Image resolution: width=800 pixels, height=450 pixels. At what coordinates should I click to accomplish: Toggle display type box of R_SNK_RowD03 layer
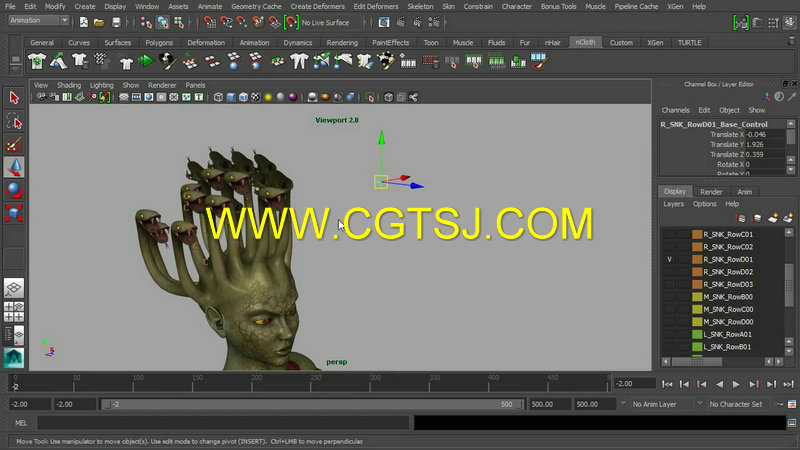click(x=684, y=284)
